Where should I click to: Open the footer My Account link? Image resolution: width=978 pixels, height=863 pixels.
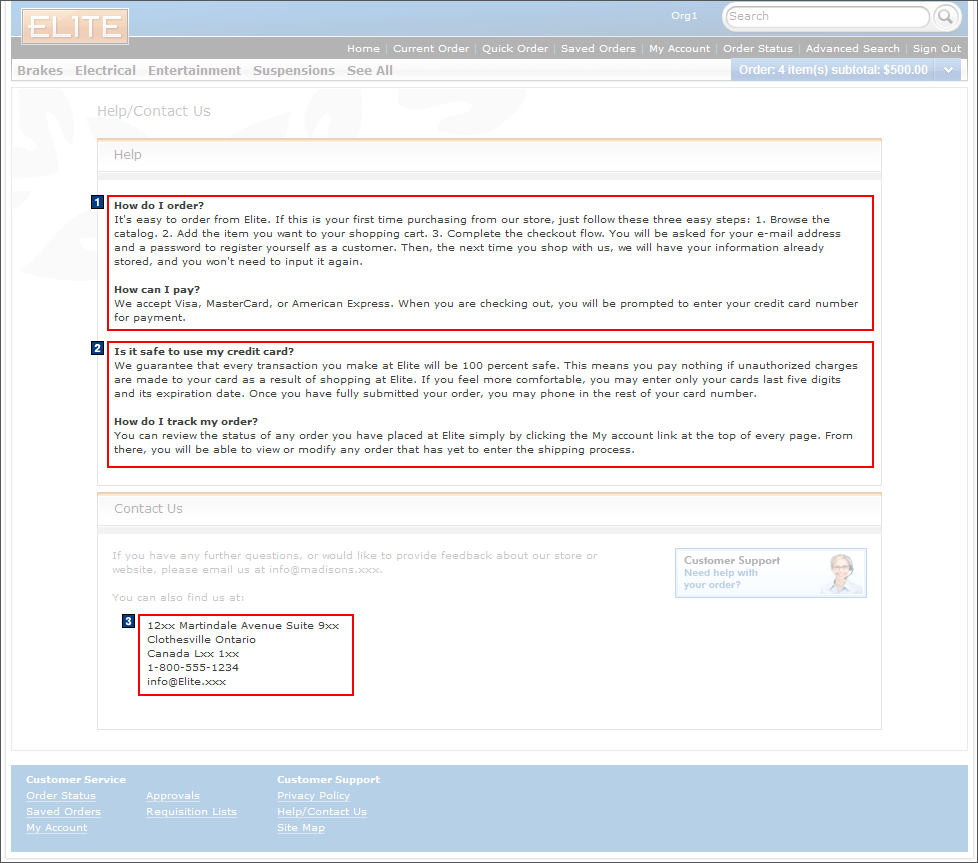[57, 828]
